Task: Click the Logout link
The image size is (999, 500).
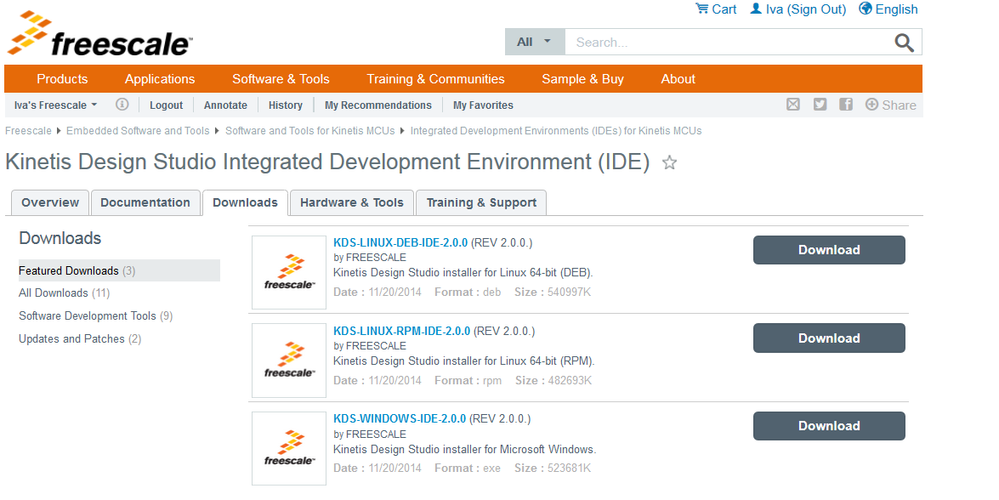Action: pos(166,105)
